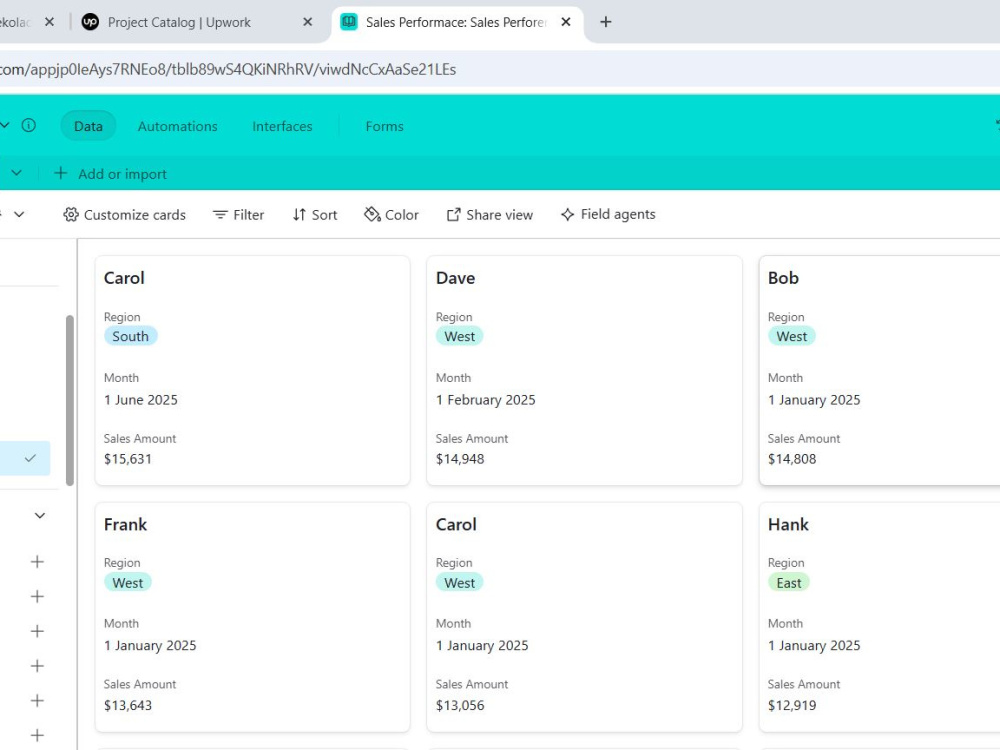This screenshot has width=1000, height=750.
Task: Collapse the sidebar Create section chevron
Action: [x=40, y=515]
